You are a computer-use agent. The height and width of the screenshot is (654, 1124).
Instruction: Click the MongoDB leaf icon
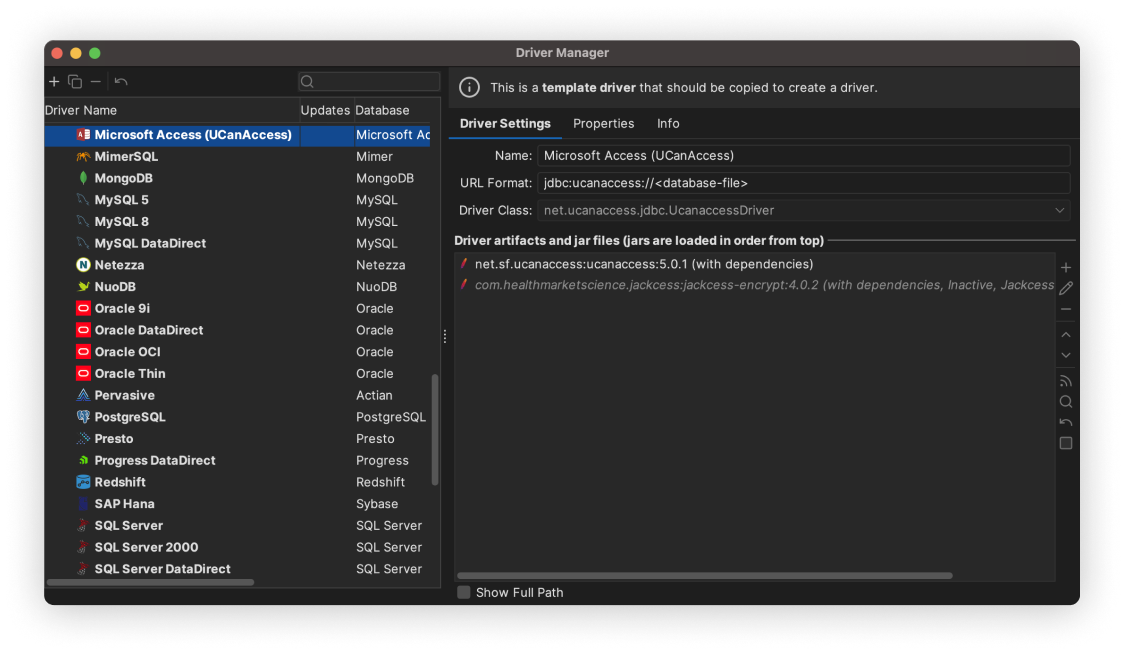pyautogui.click(x=83, y=178)
